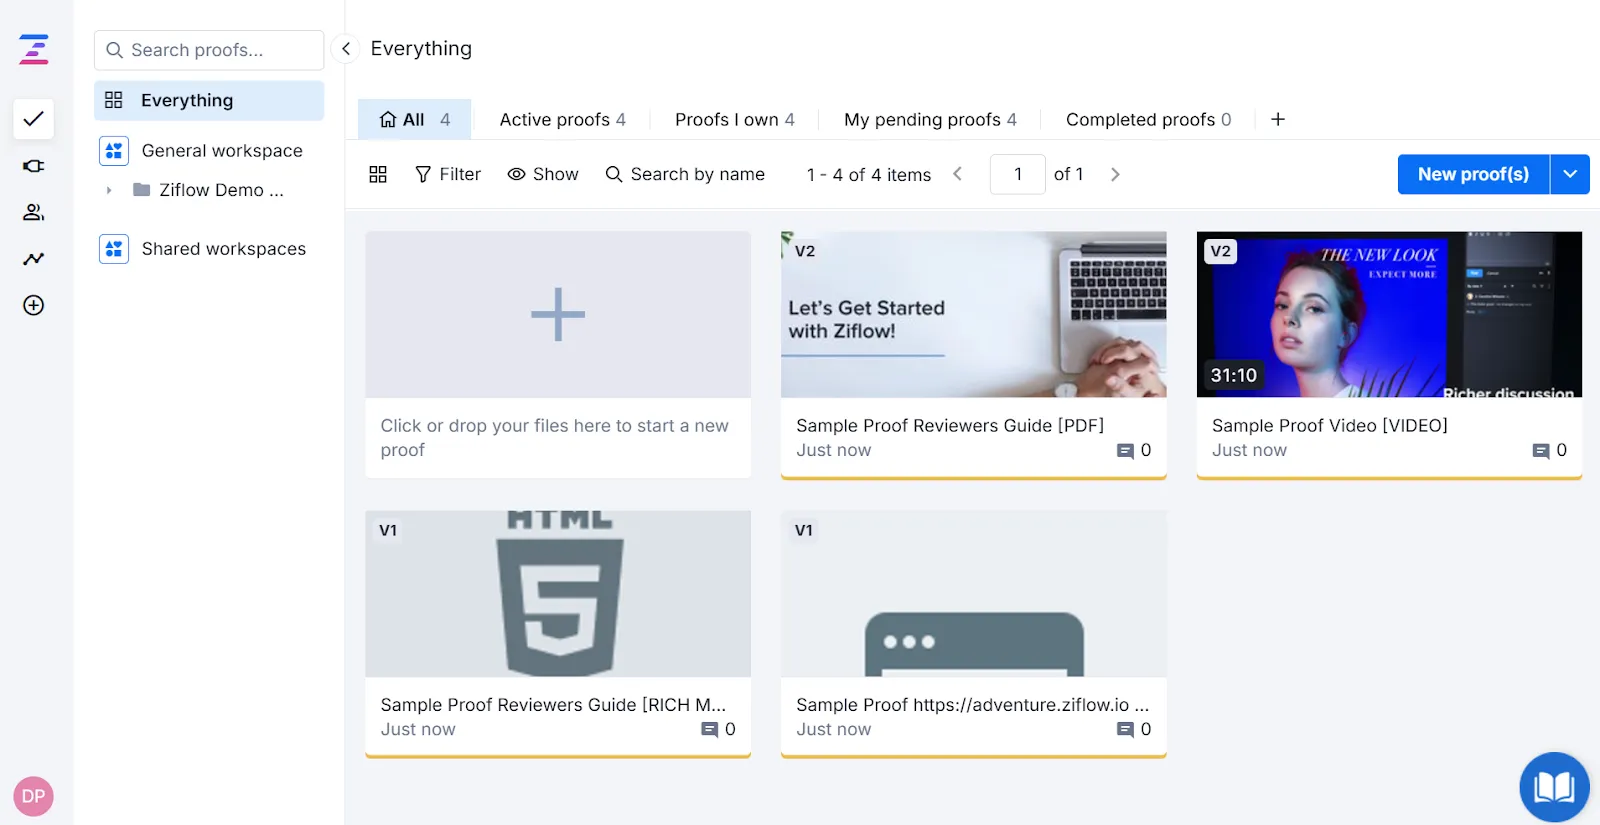The width and height of the screenshot is (1600, 825).
Task: Click the page number input box
Action: (x=1017, y=174)
